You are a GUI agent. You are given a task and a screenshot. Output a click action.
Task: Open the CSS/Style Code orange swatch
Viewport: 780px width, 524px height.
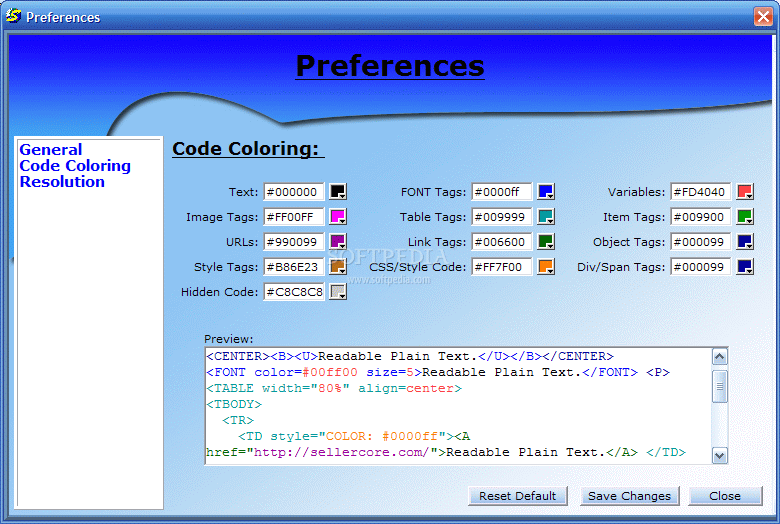coord(546,267)
